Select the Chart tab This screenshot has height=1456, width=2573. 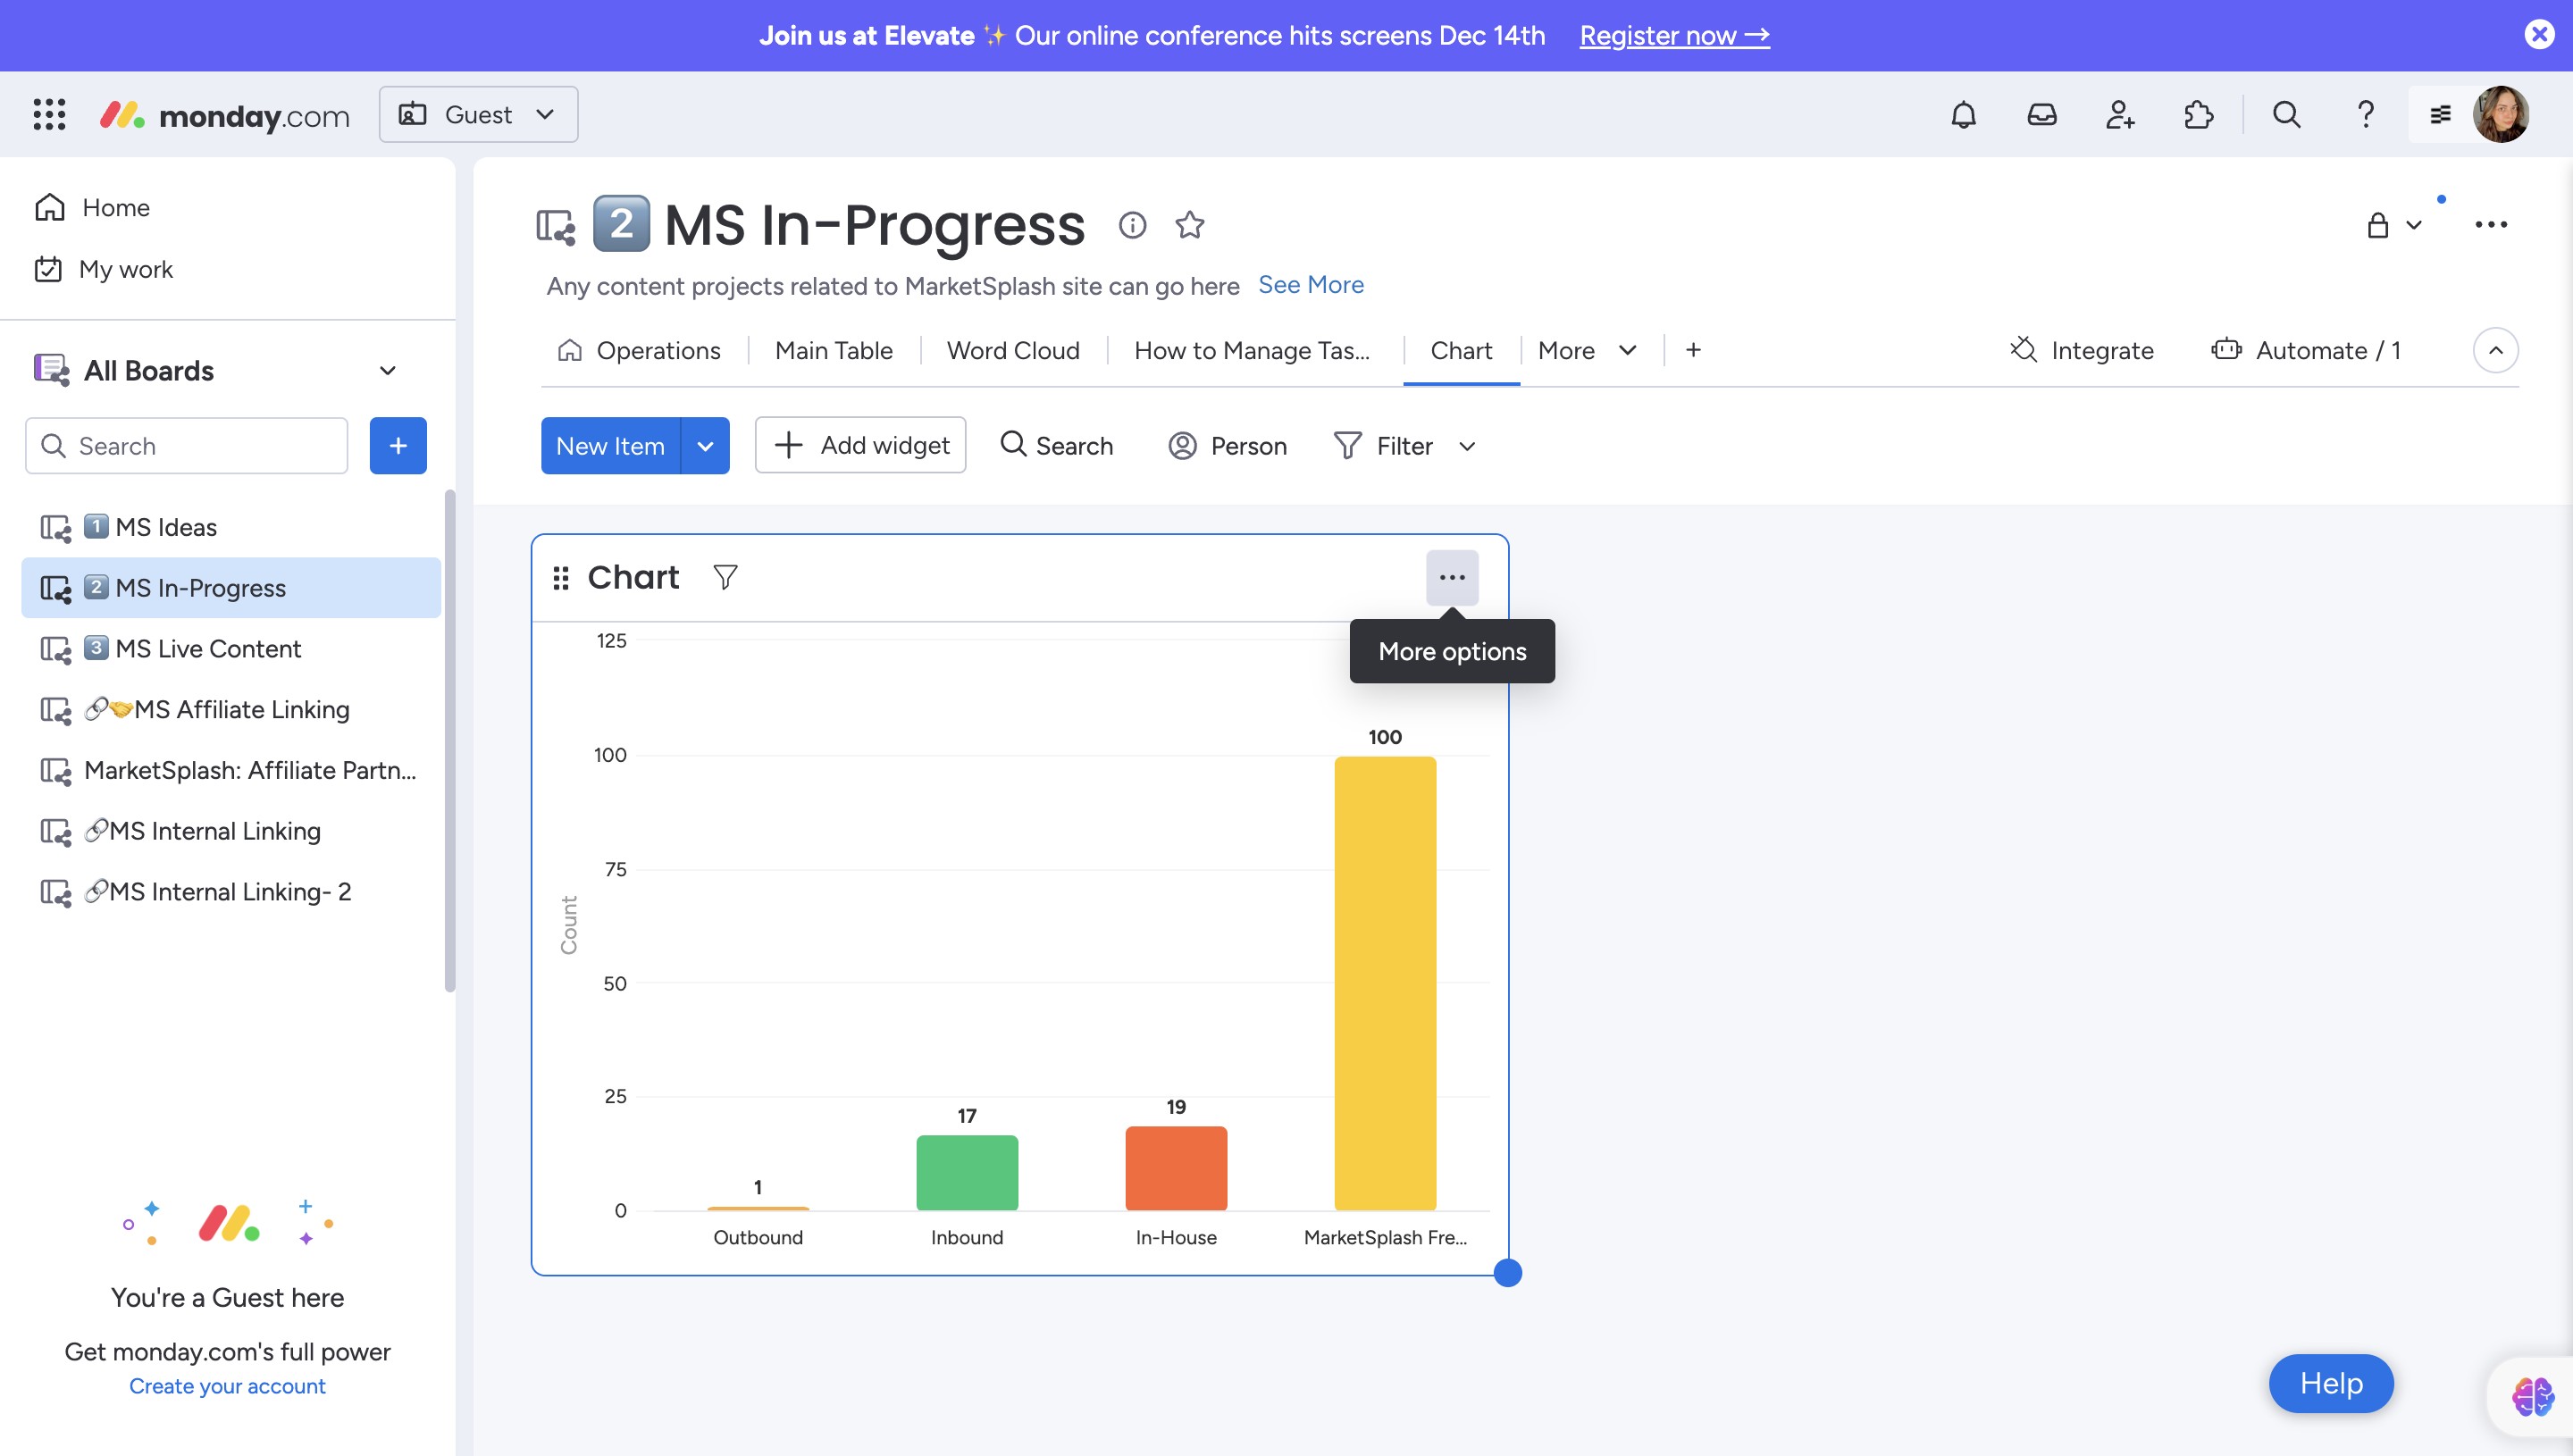(x=1461, y=350)
